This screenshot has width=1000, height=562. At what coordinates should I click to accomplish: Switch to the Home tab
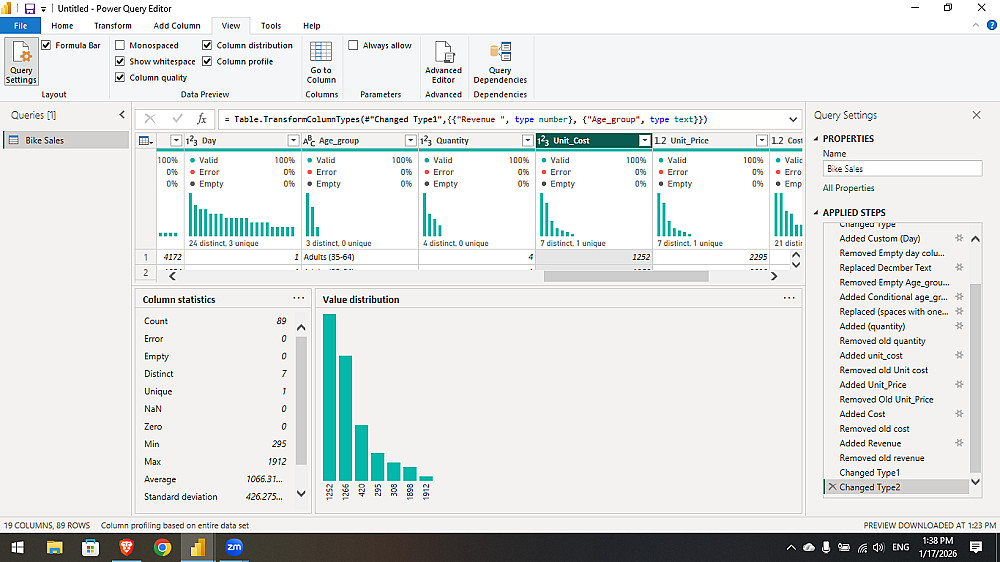[62, 26]
